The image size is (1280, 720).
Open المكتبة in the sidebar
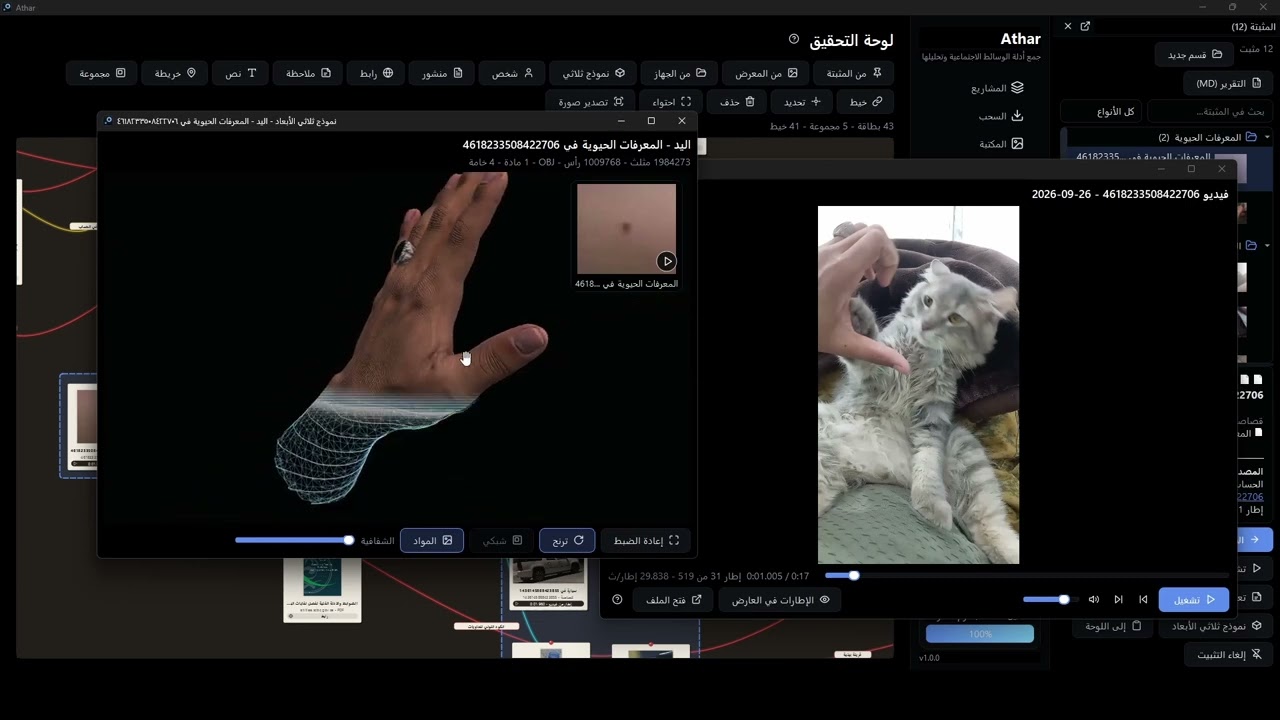point(1001,144)
